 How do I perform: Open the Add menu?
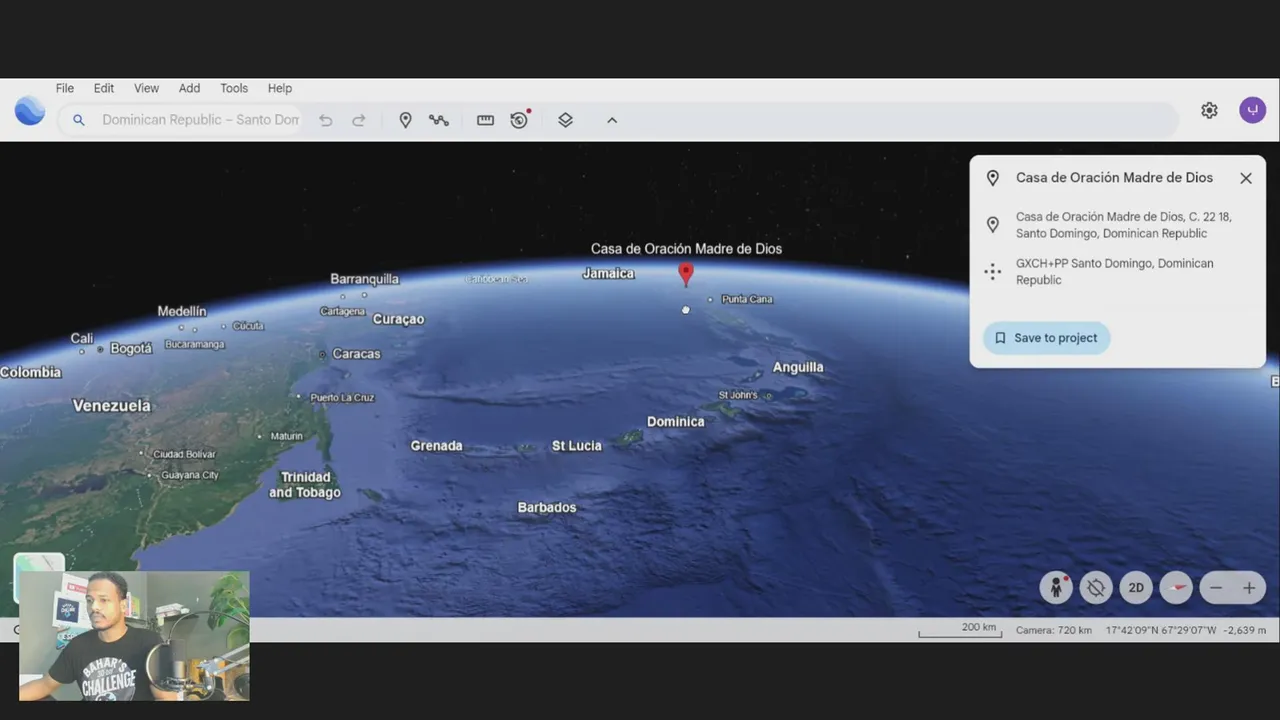tap(189, 88)
